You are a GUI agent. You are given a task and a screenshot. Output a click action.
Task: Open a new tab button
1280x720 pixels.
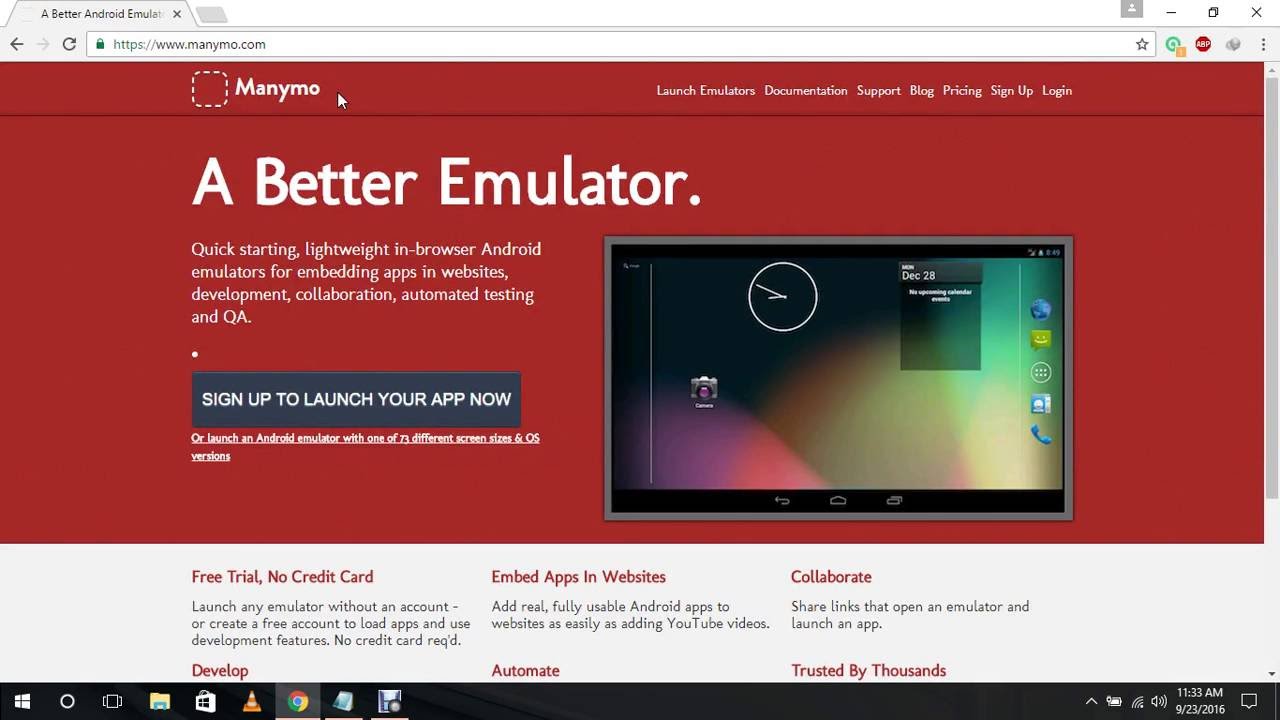(211, 14)
